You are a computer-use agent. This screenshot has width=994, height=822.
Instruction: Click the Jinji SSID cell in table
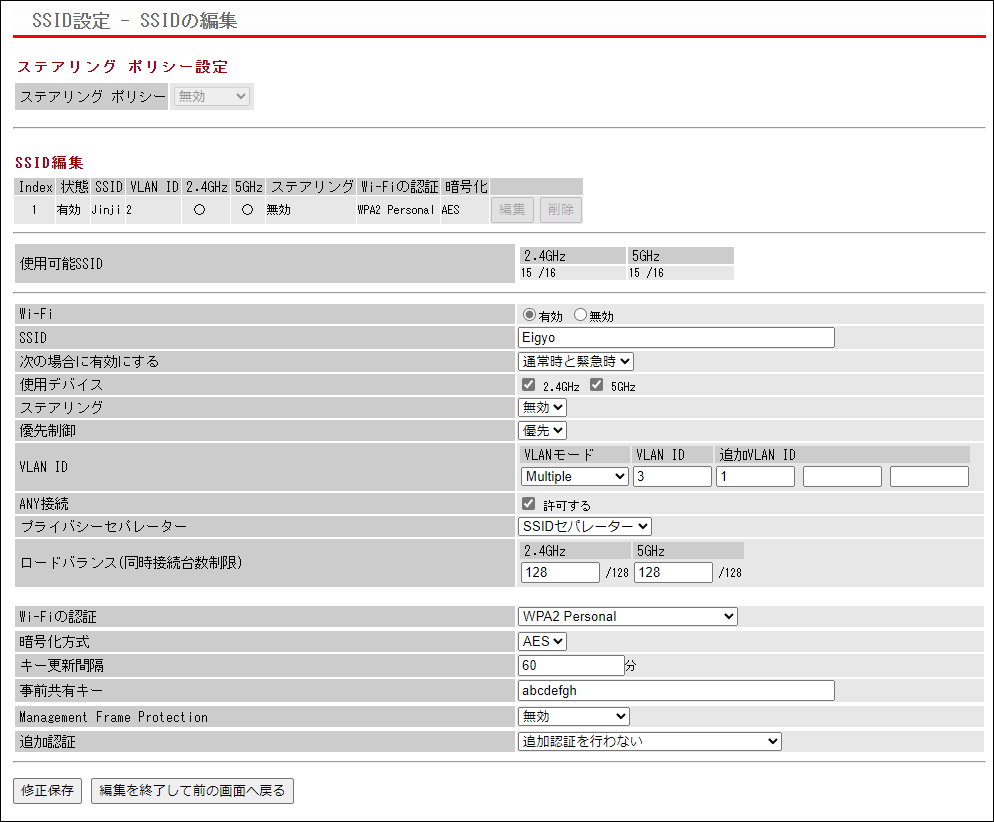[106, 210]
